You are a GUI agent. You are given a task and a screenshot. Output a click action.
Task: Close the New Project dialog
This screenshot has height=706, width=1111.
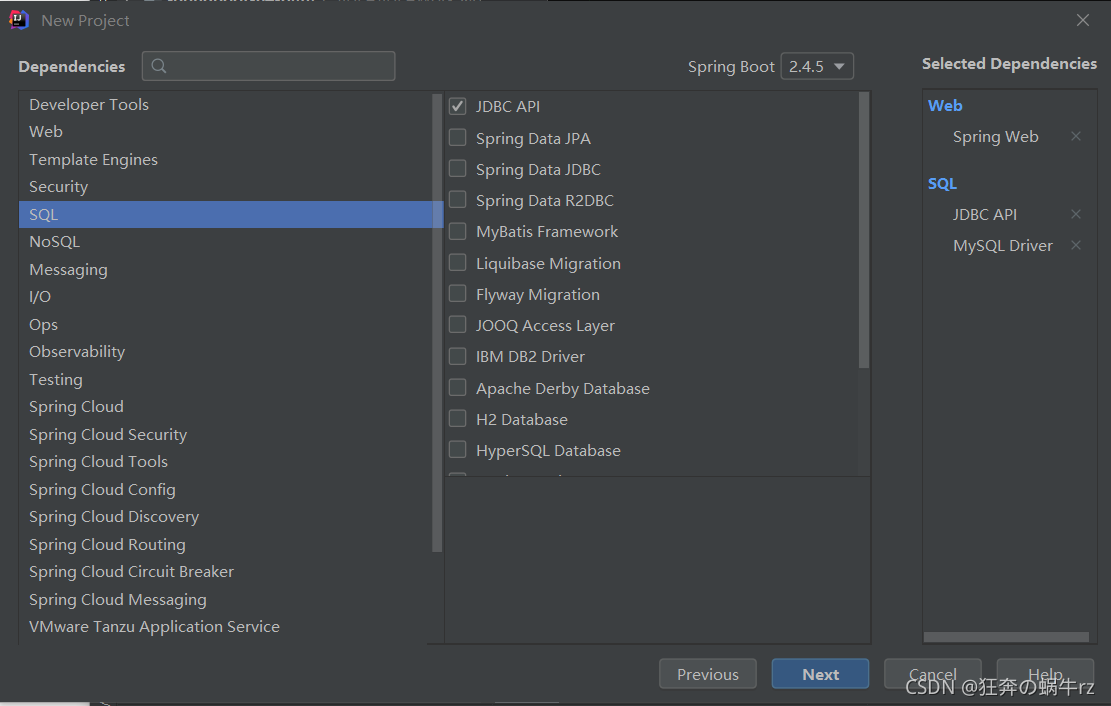click(x=1083, y=20)
